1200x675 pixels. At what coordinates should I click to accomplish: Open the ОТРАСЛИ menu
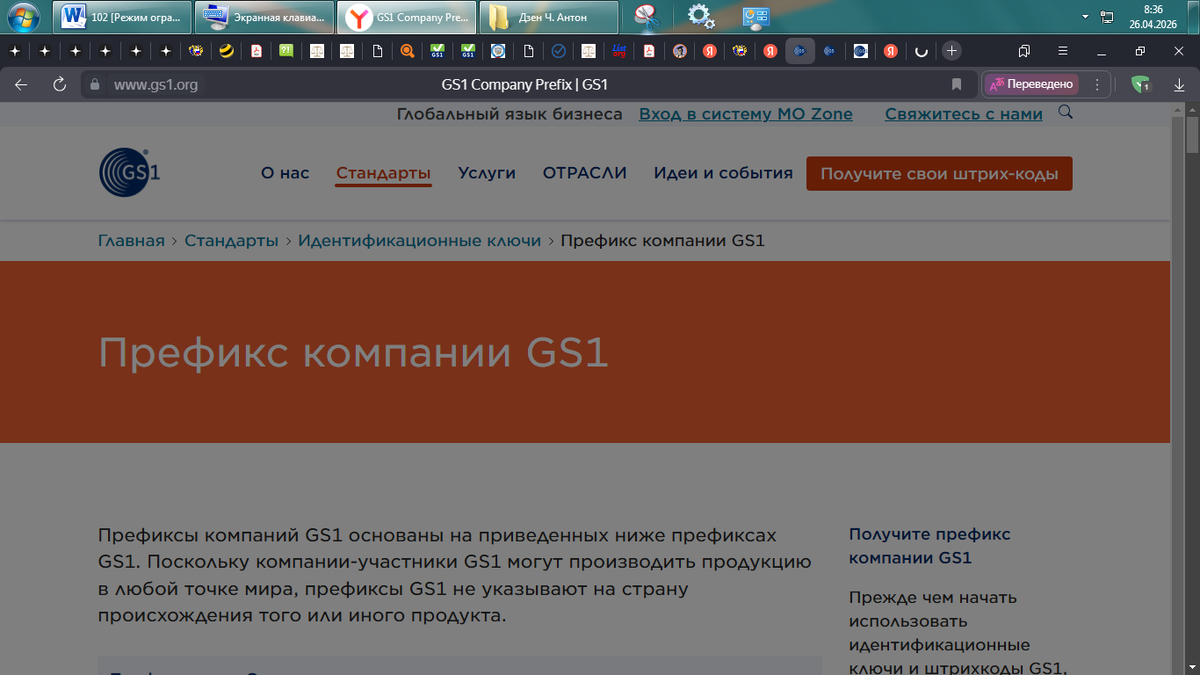(585, 173)
